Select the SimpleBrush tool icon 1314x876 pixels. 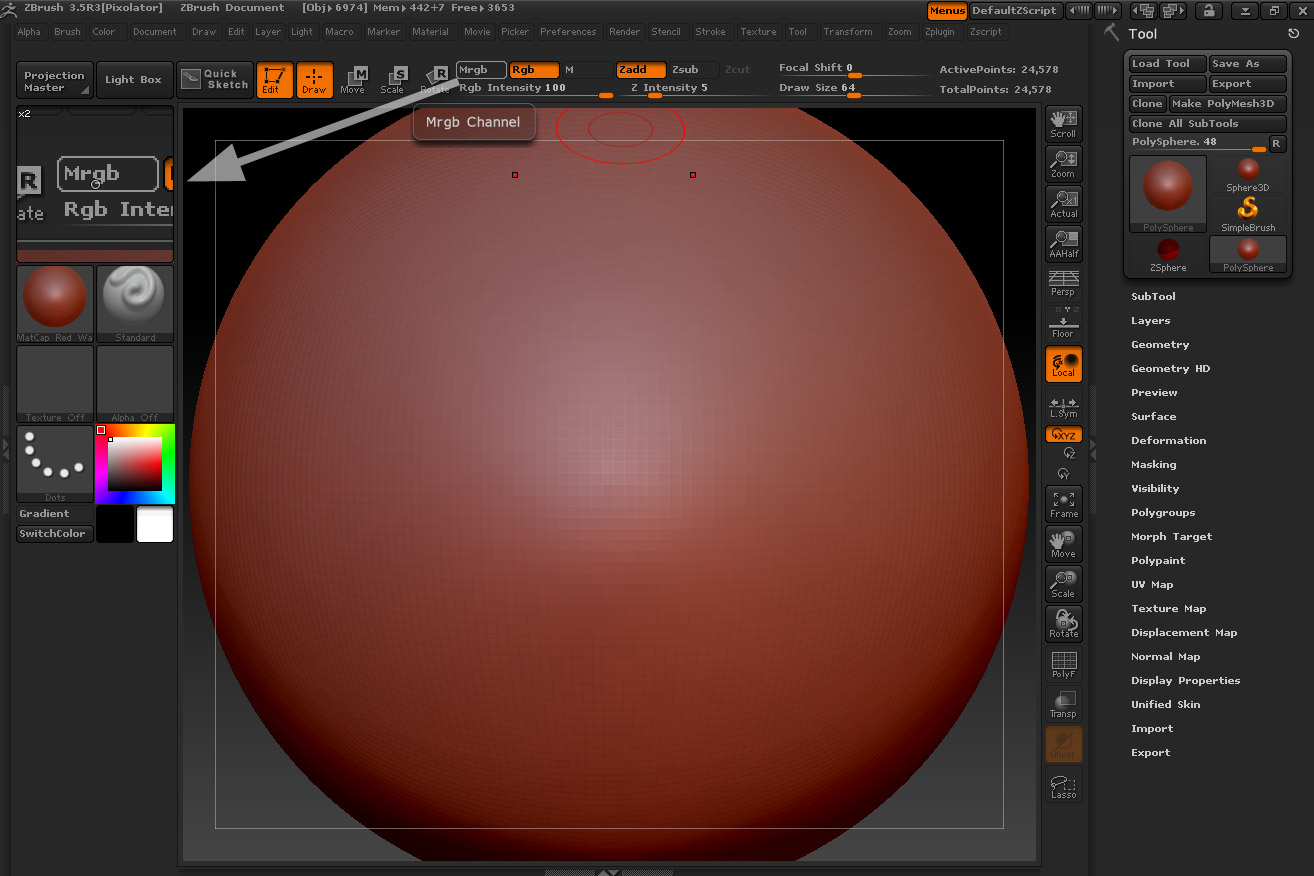coord(1248,214)
